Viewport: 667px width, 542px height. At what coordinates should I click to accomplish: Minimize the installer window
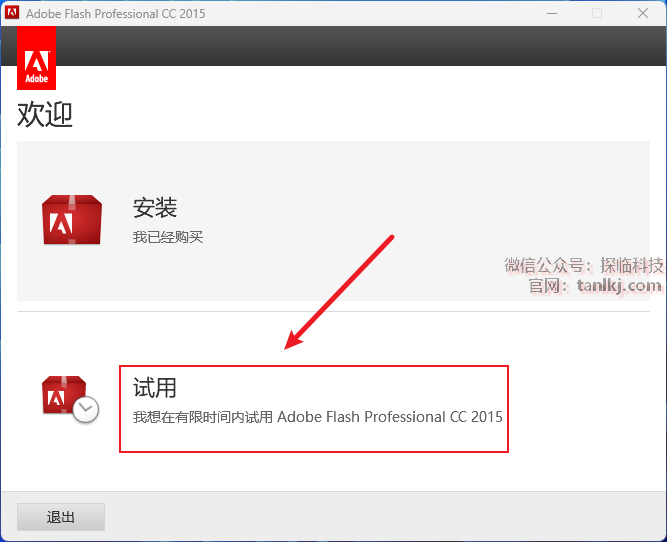coord(551,13)
